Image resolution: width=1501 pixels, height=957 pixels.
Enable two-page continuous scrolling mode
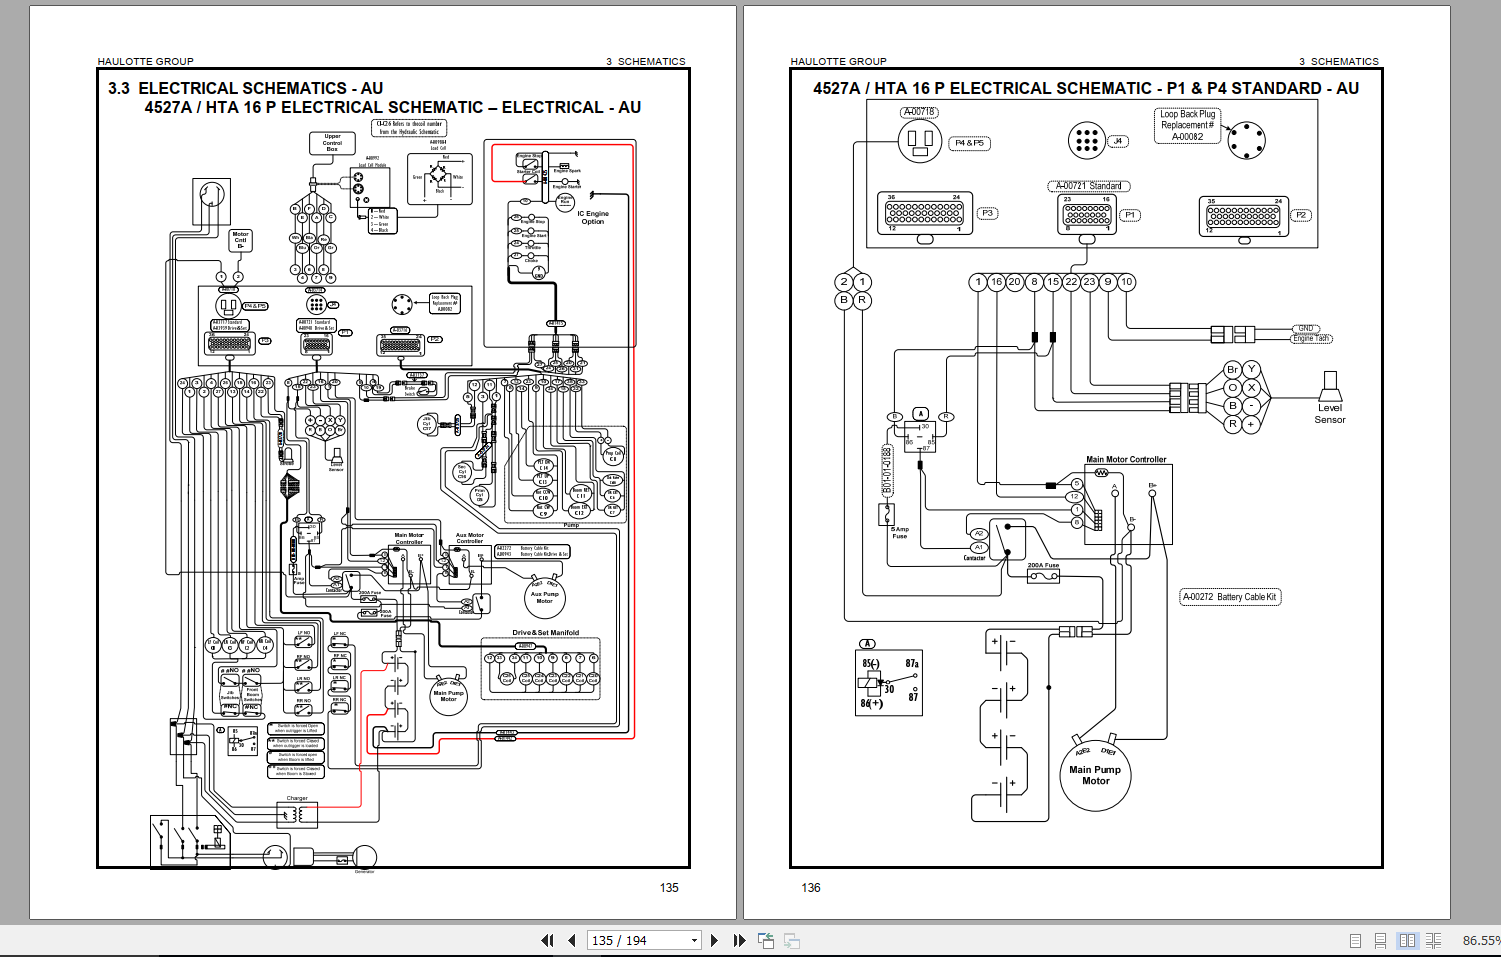tap(1433, 940)
